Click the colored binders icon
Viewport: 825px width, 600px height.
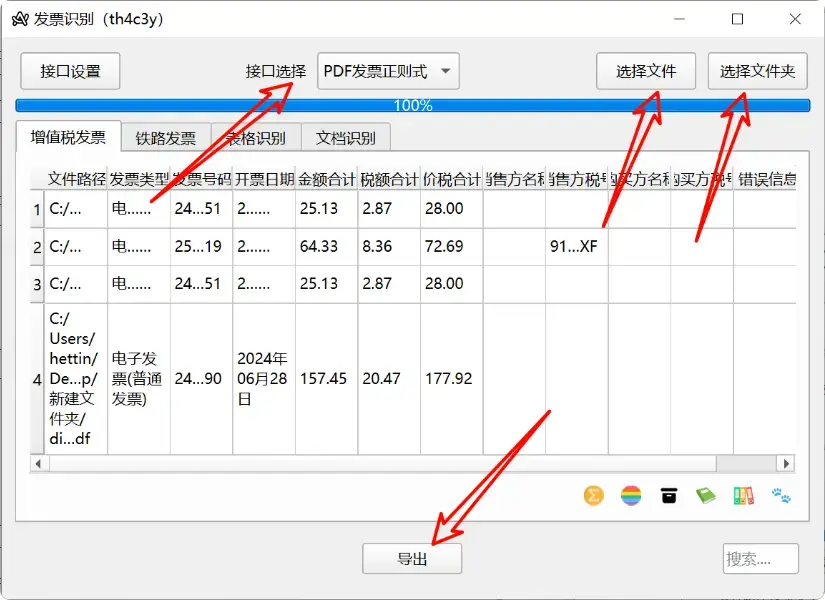pos(742,495)
